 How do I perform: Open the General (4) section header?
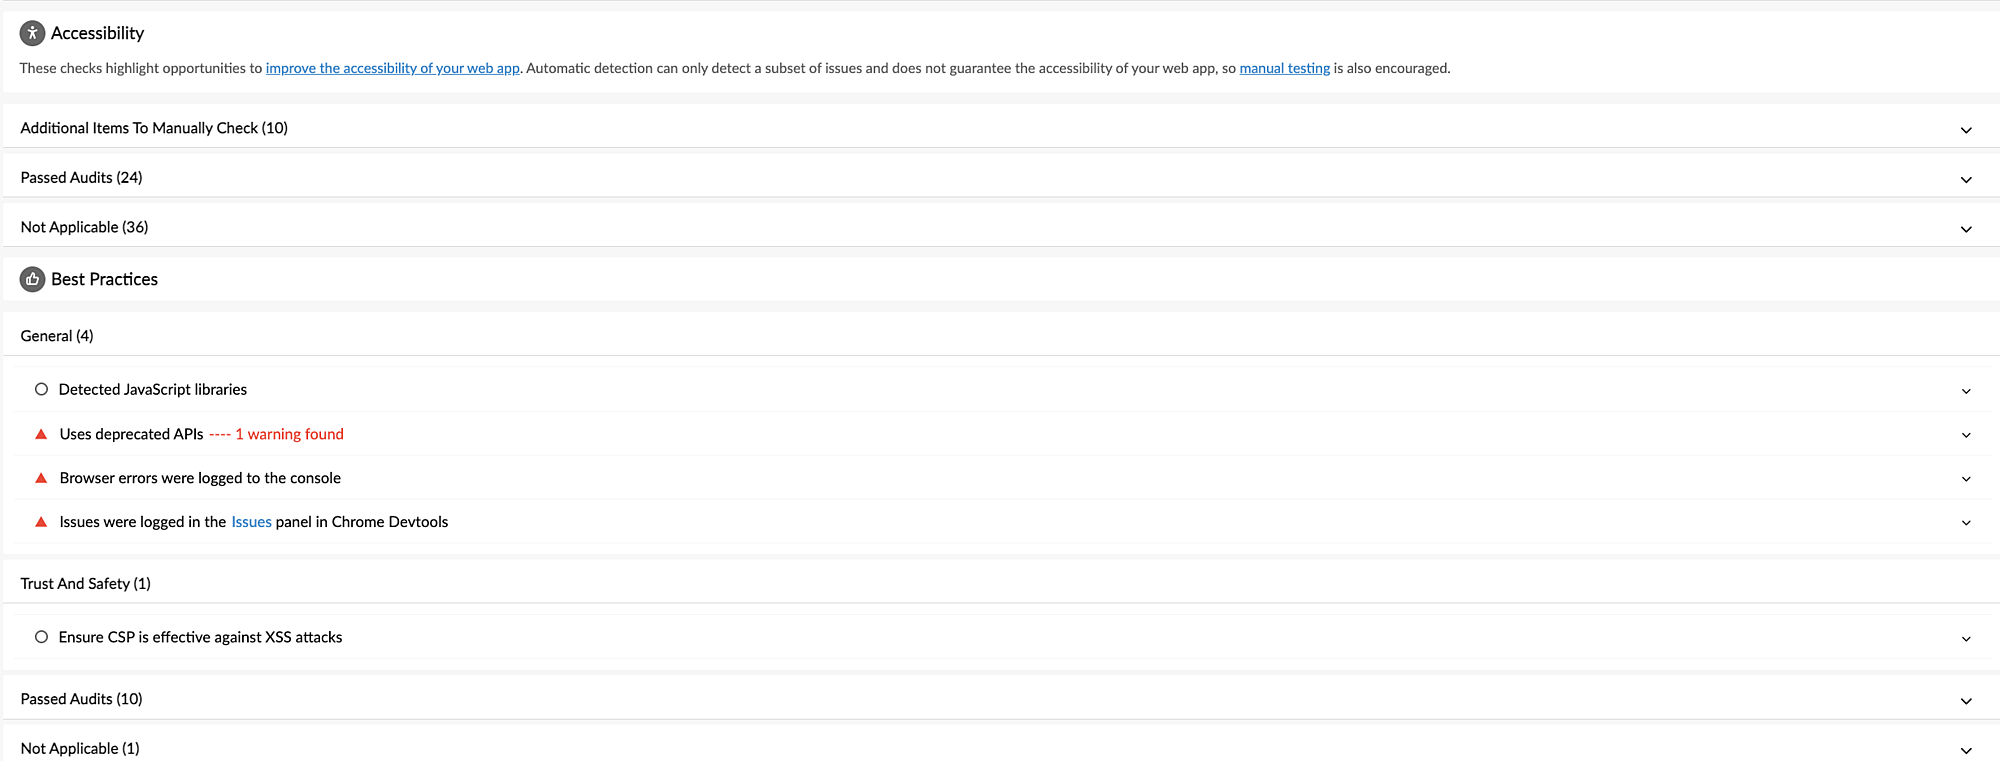click(x=57, y=336)
